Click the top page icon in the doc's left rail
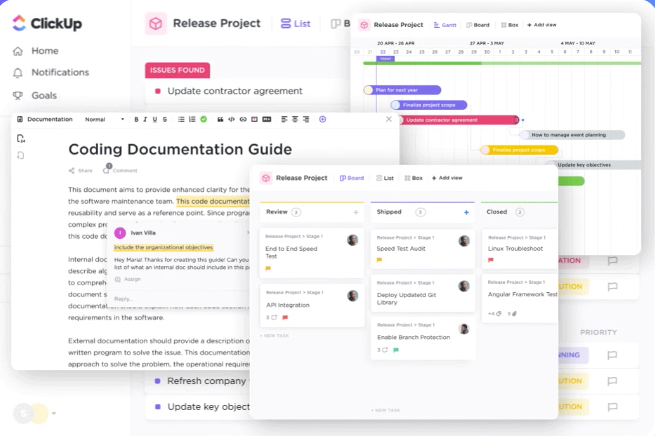The width and height of the screenshot is (655, 436). [20, 138]
